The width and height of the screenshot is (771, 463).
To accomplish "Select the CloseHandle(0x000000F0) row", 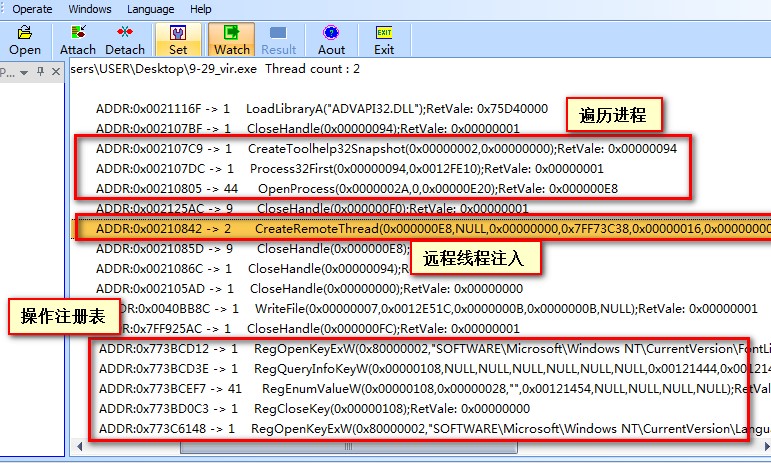I will click(312, 209).
